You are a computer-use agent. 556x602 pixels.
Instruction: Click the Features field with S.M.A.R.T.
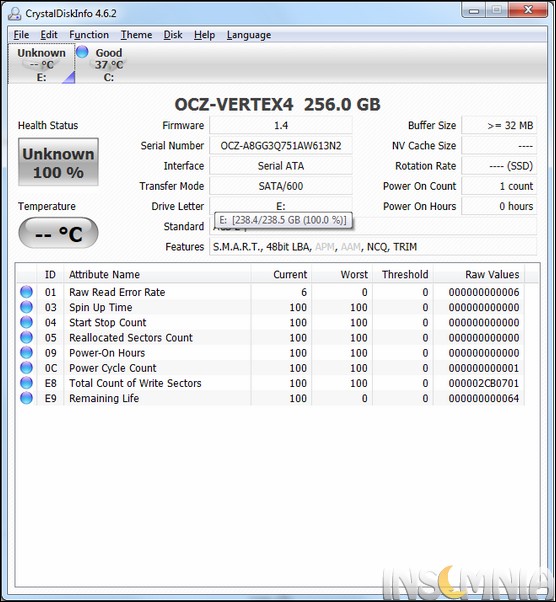point(373,246)
